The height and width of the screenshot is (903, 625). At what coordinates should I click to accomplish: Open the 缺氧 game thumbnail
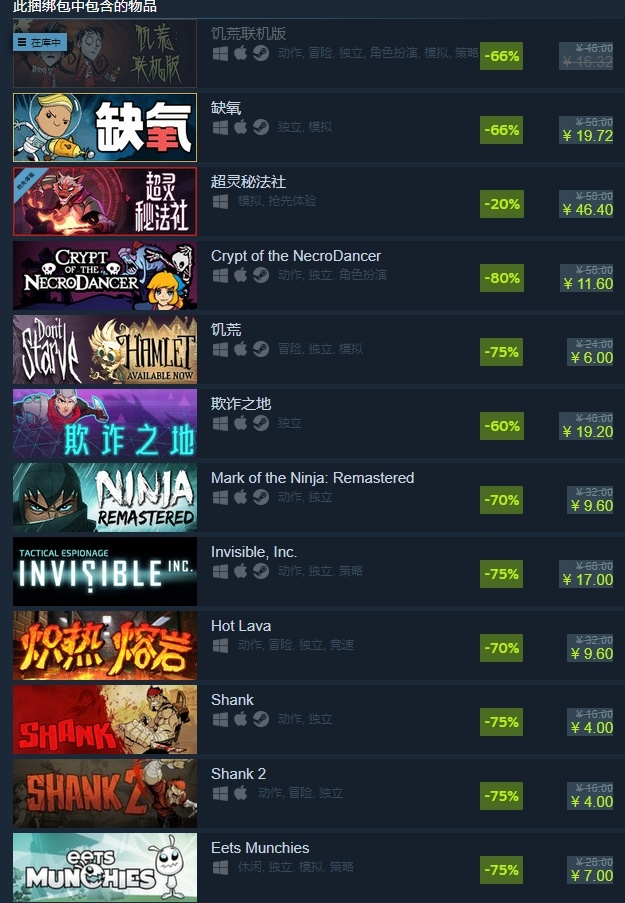pos(105,127)
